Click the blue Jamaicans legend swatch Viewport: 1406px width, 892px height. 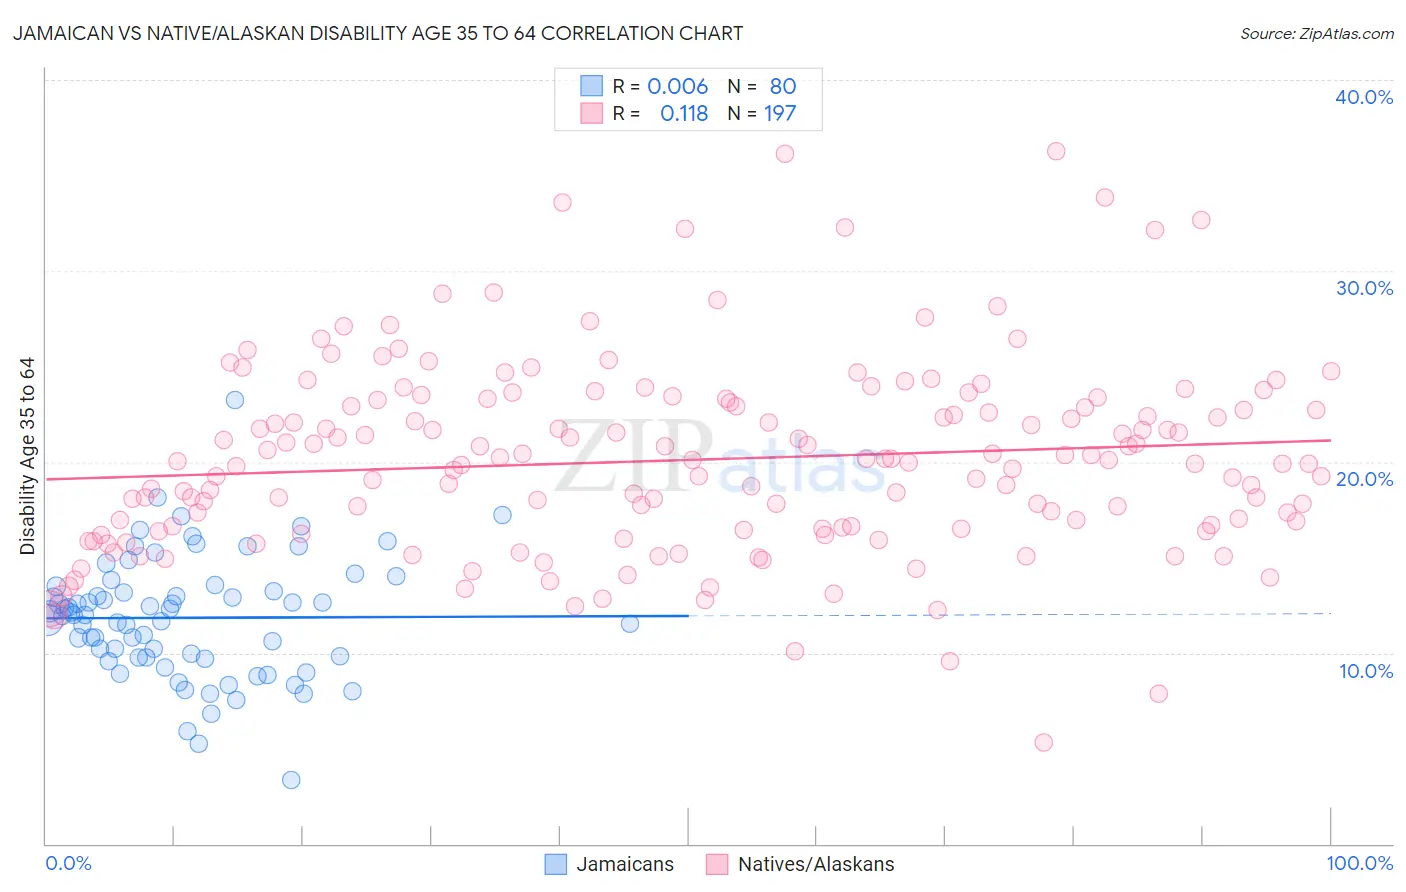[x=555, y=864]
